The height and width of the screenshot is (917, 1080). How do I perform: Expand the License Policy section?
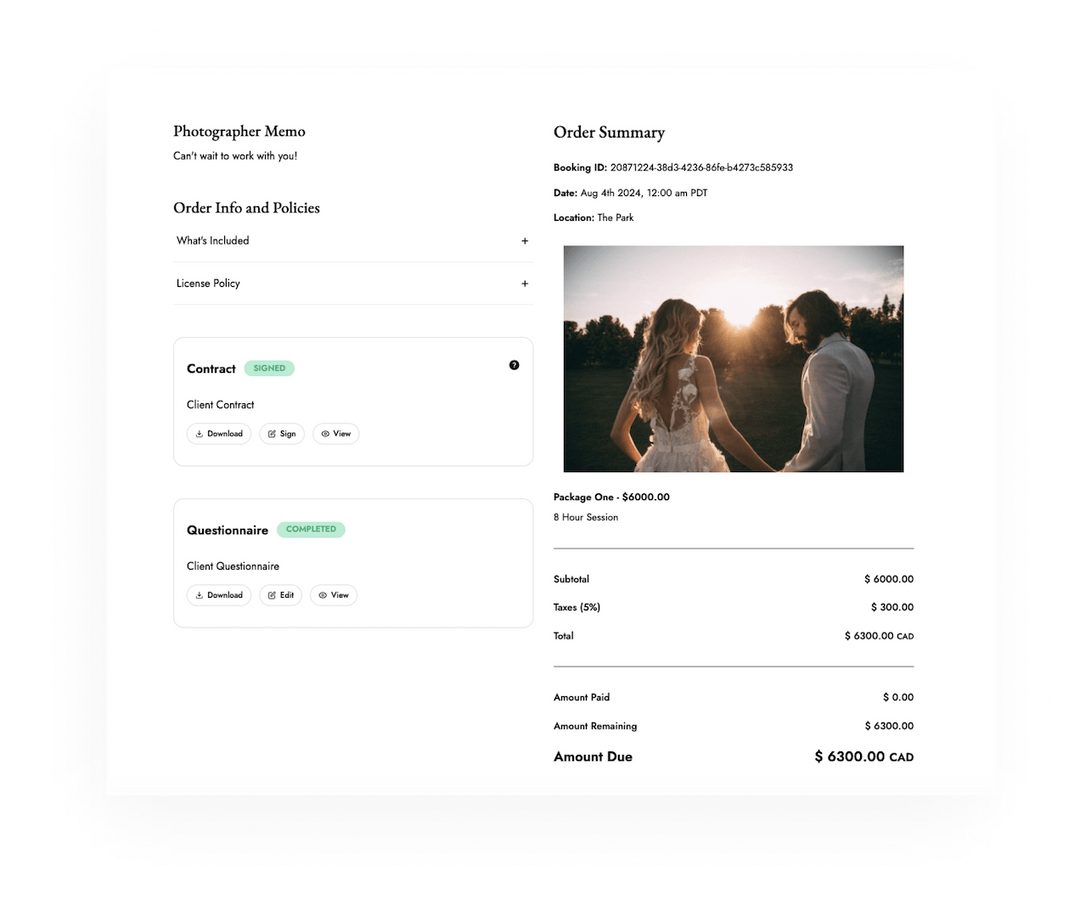(524, 284)
